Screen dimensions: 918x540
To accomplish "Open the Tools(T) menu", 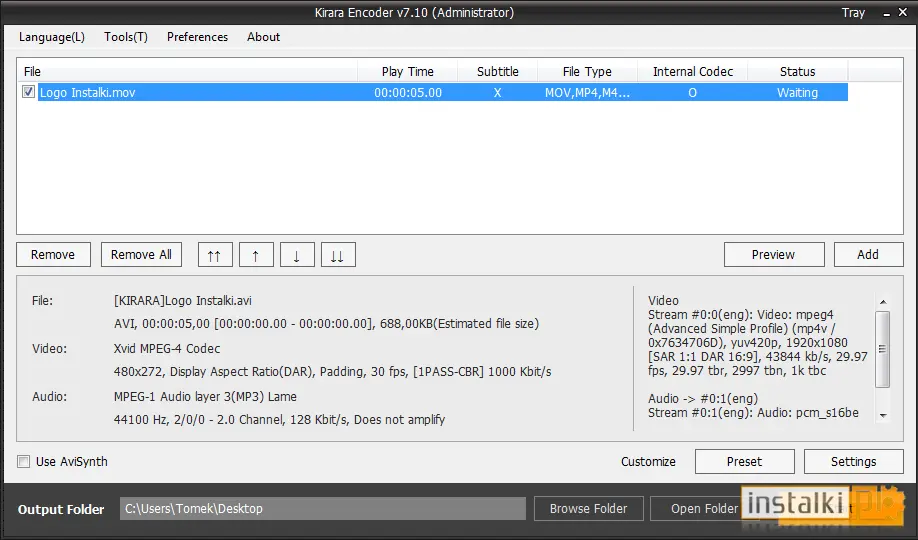I will pyautogui.click(x=126, y=37).
